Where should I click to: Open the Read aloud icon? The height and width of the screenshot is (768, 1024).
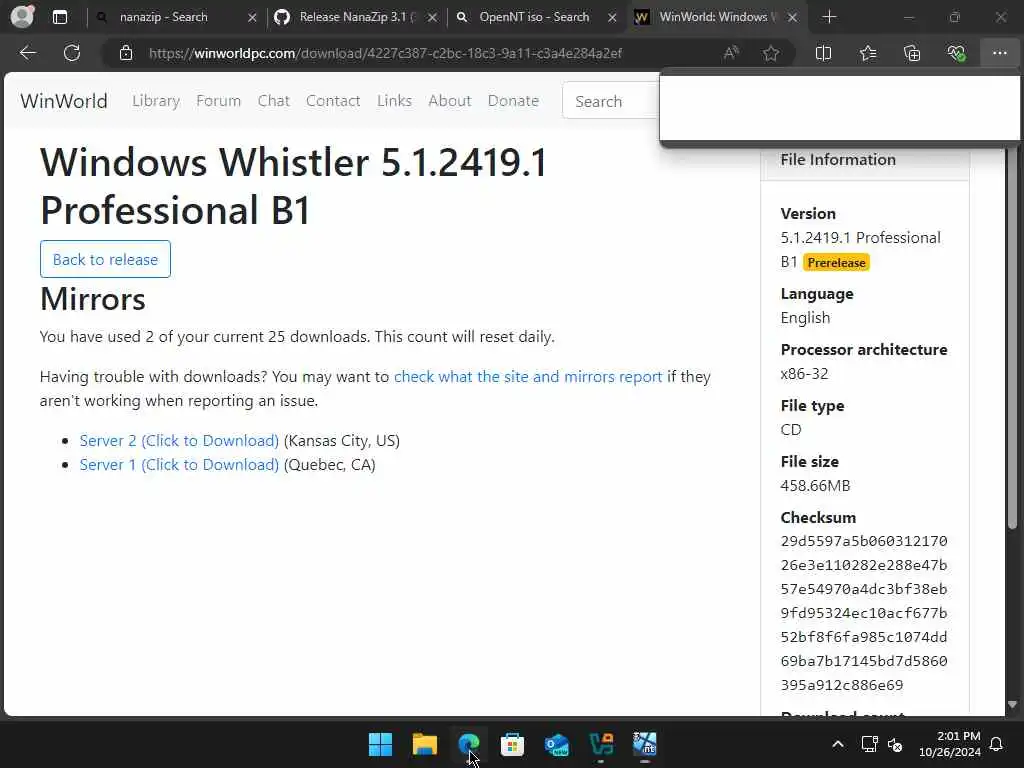(731, 53)
